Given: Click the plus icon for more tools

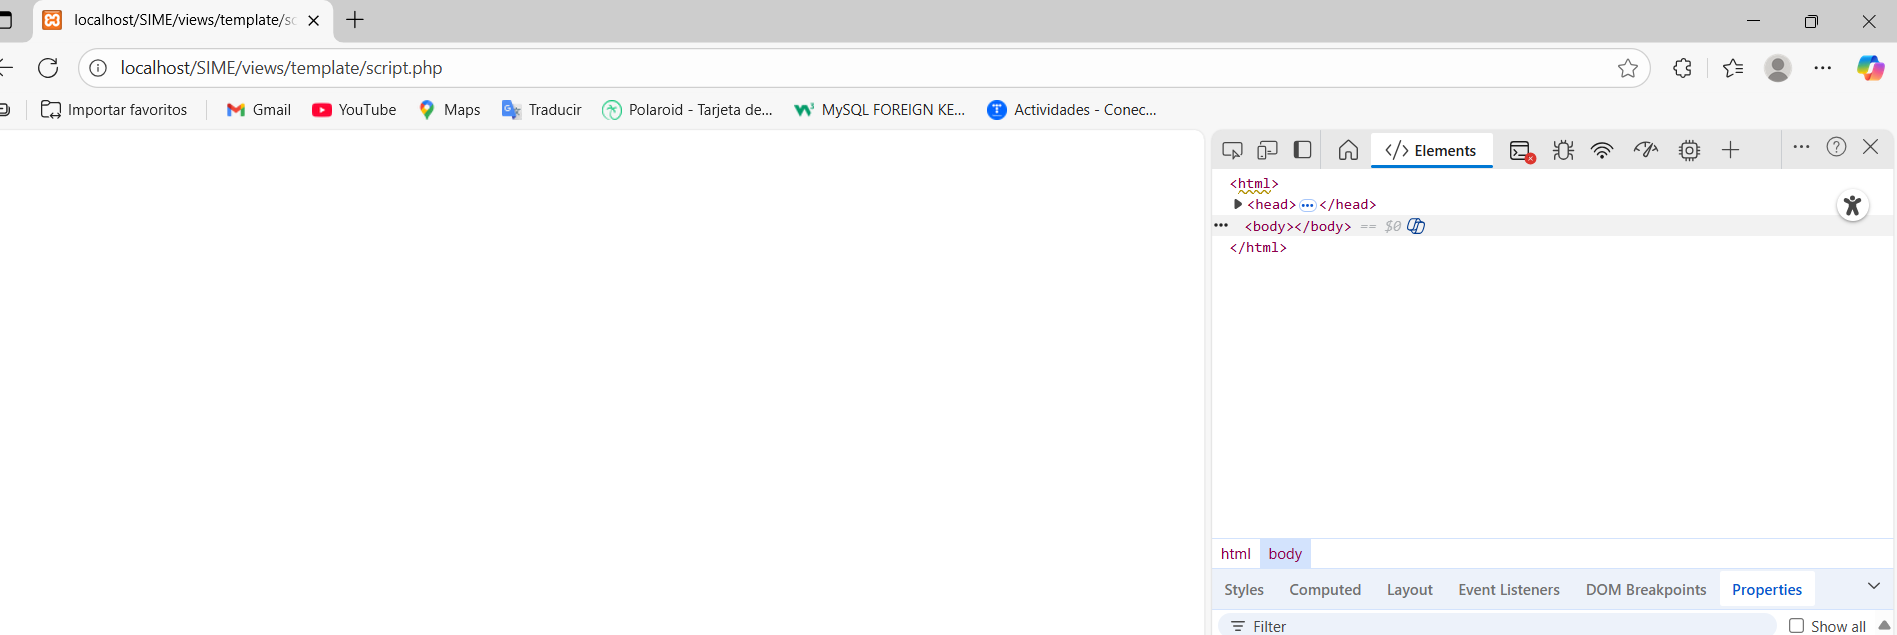Looking at the screenshot, I should point(1730,150).
